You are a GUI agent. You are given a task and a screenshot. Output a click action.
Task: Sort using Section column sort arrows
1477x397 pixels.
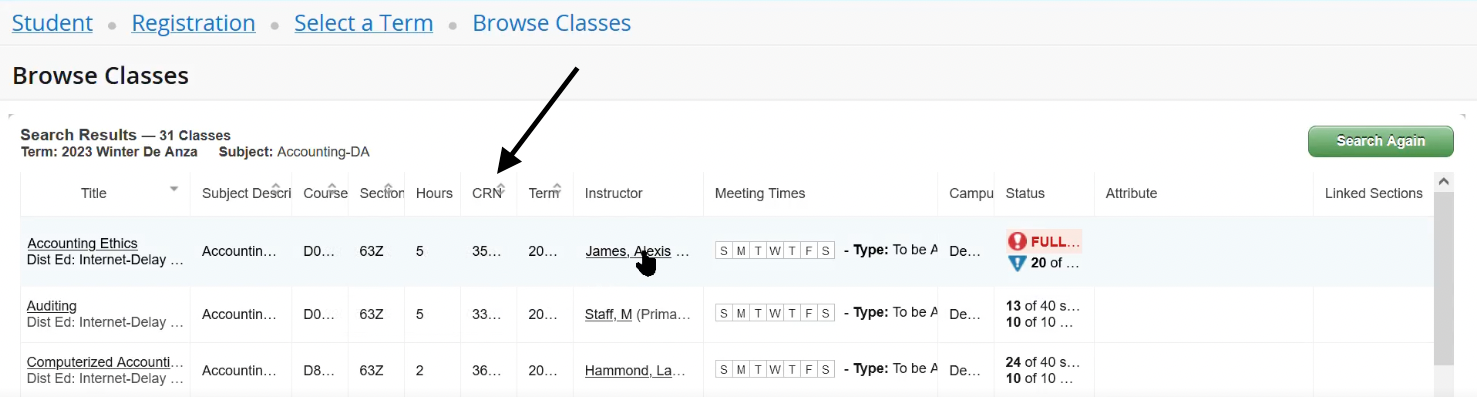point(388,188)
